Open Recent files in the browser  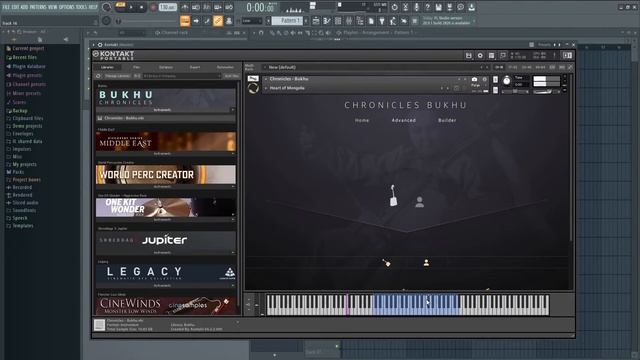pyautogui.click(x=24, y=57)
